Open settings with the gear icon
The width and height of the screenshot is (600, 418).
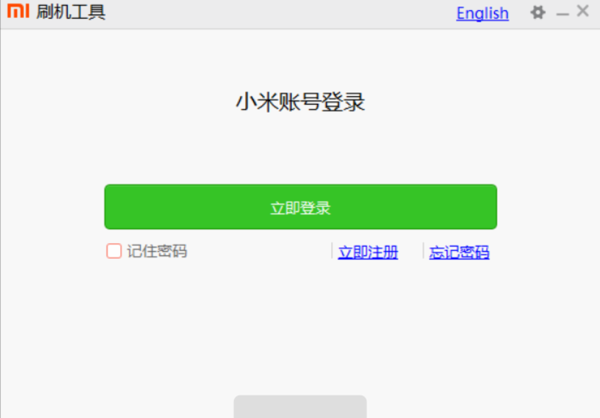(x=538, y=13)
